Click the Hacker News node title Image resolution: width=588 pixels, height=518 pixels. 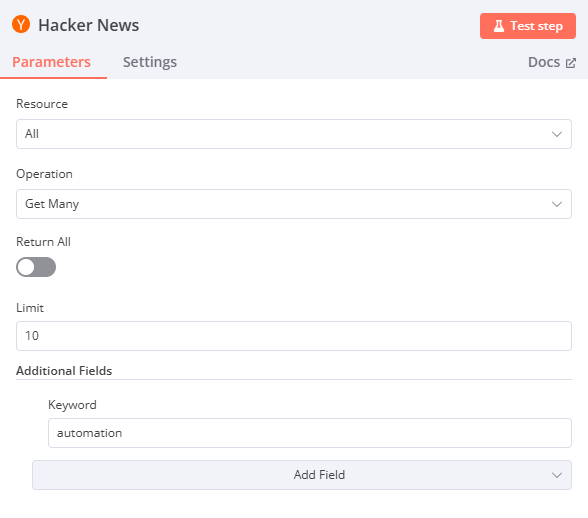tap(88, 25)
